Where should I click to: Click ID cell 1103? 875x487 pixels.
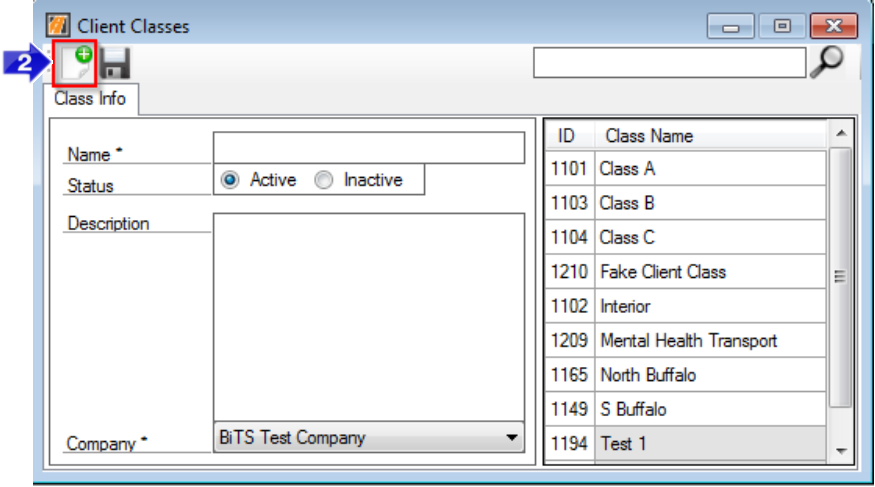point(569,203)
